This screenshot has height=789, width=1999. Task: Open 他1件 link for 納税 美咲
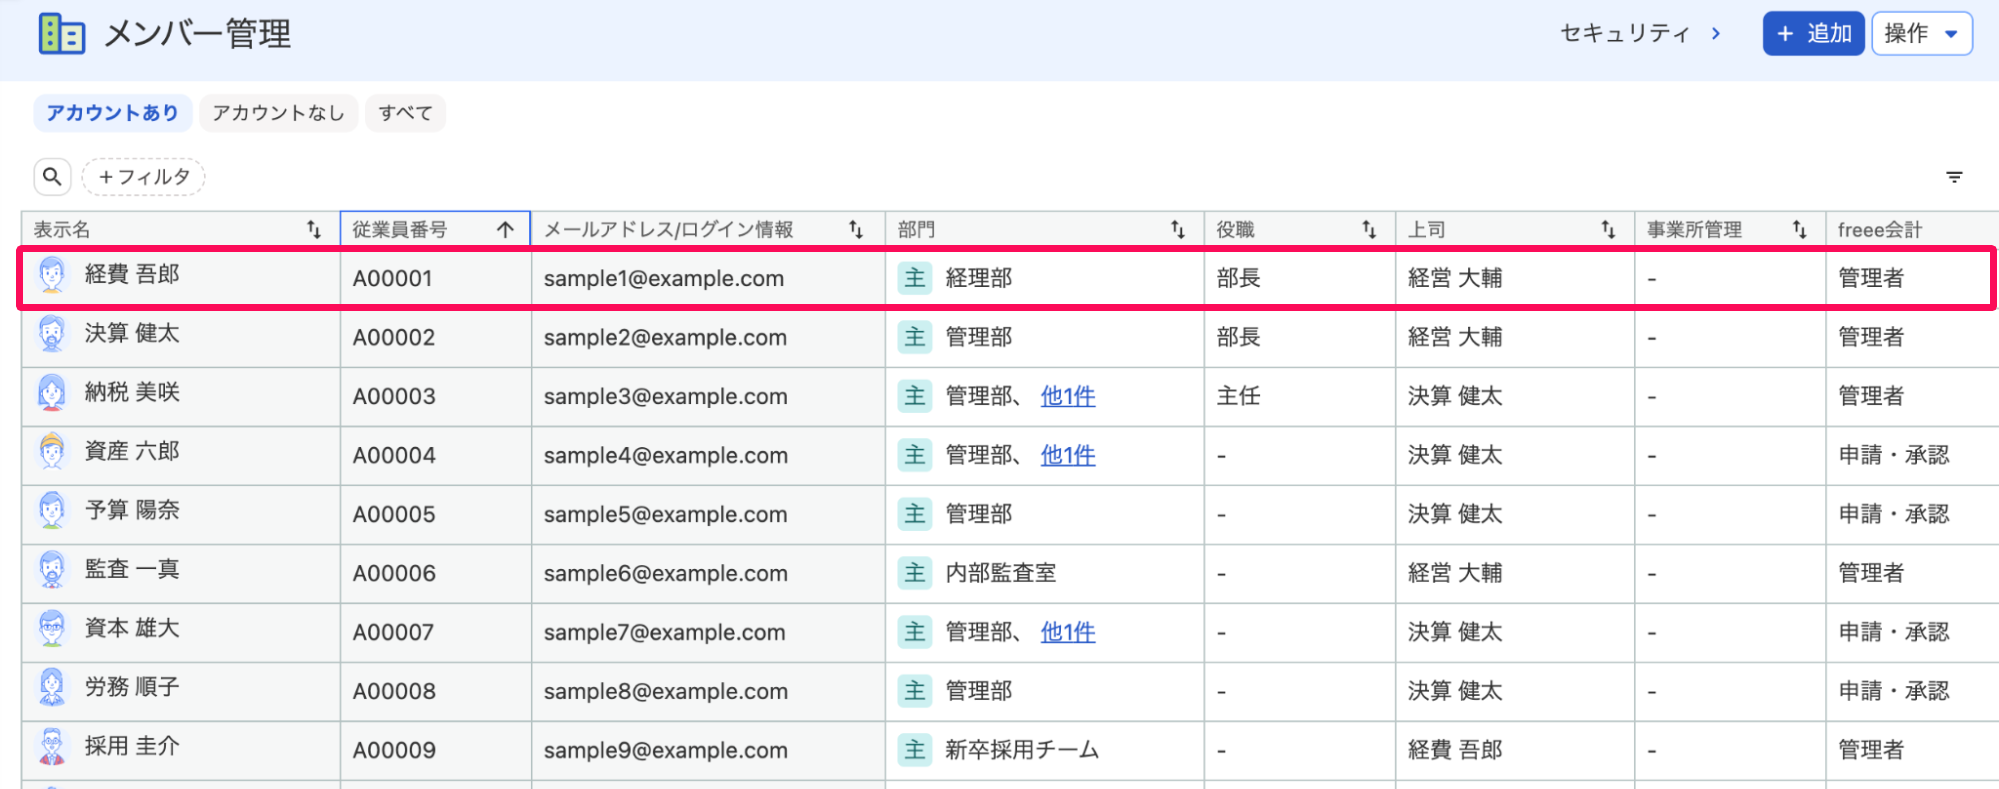(1068, 396)
